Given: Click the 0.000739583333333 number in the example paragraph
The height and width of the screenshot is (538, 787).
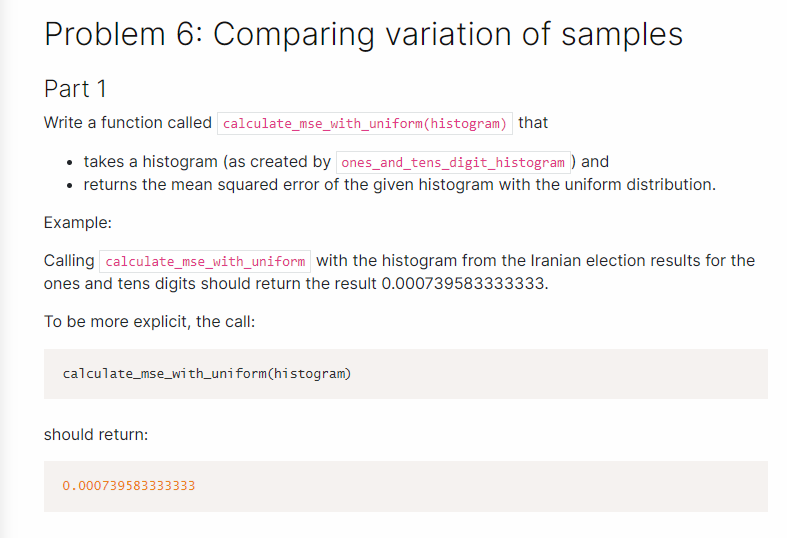Looking at the screenshot, I should pyautogui.click(x=465, y=283).
